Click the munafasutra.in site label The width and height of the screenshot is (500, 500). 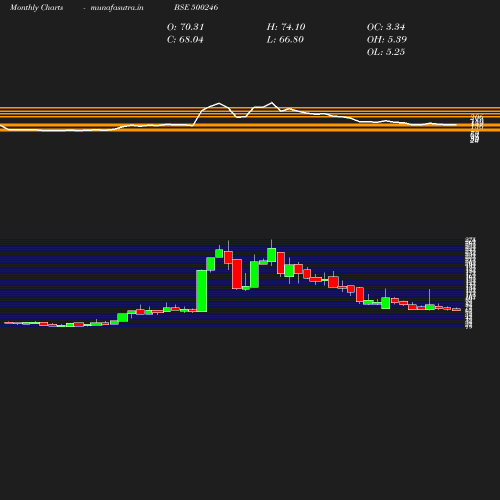pos(117,8)
